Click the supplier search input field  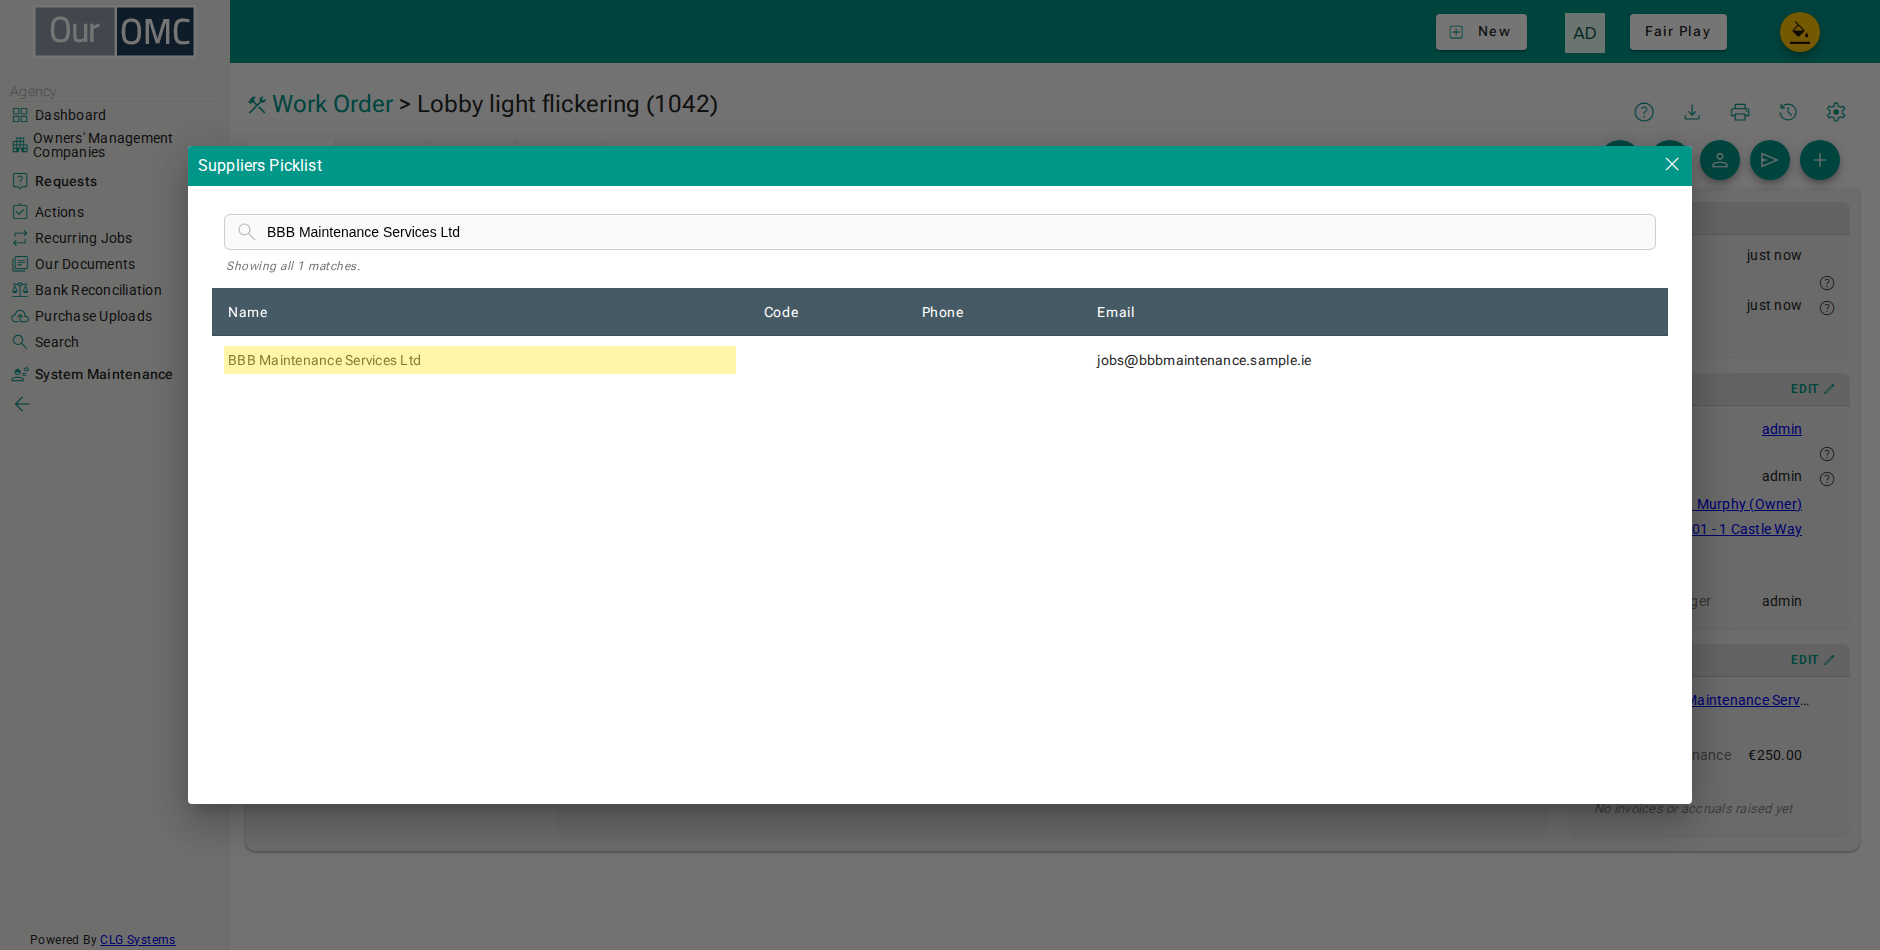(x=939, y=232)
